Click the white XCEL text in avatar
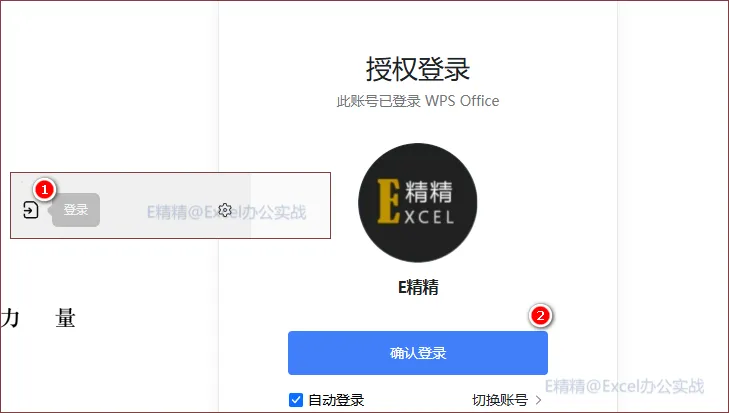The width and height of the screenshot is (729, 413). coord(429,217)
